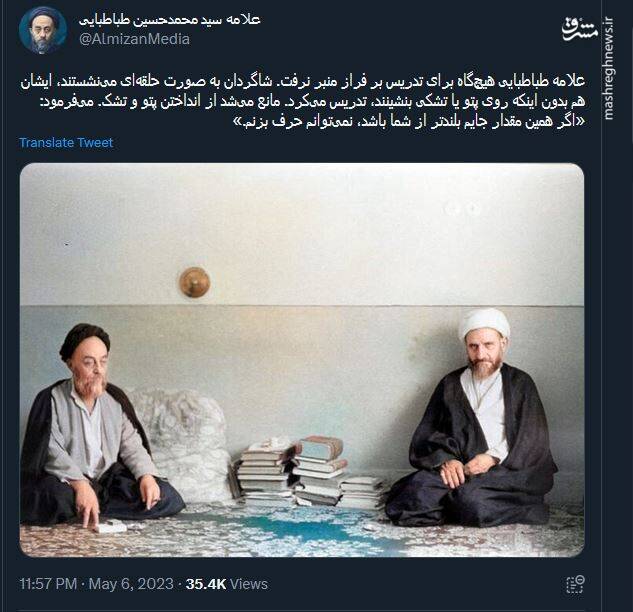633x612 pixels.
Task: Click the stack of books between the men
Action: [x=308, y=471]
